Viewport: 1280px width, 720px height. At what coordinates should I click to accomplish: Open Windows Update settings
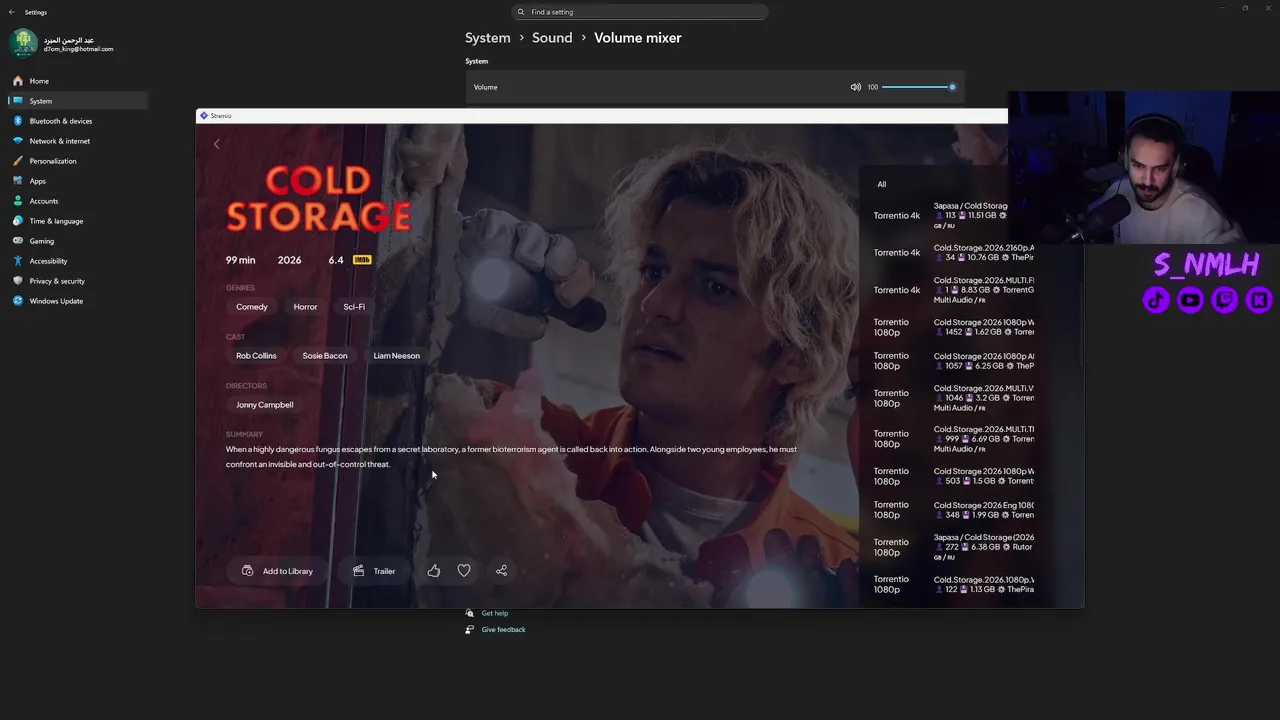[77, 301]
